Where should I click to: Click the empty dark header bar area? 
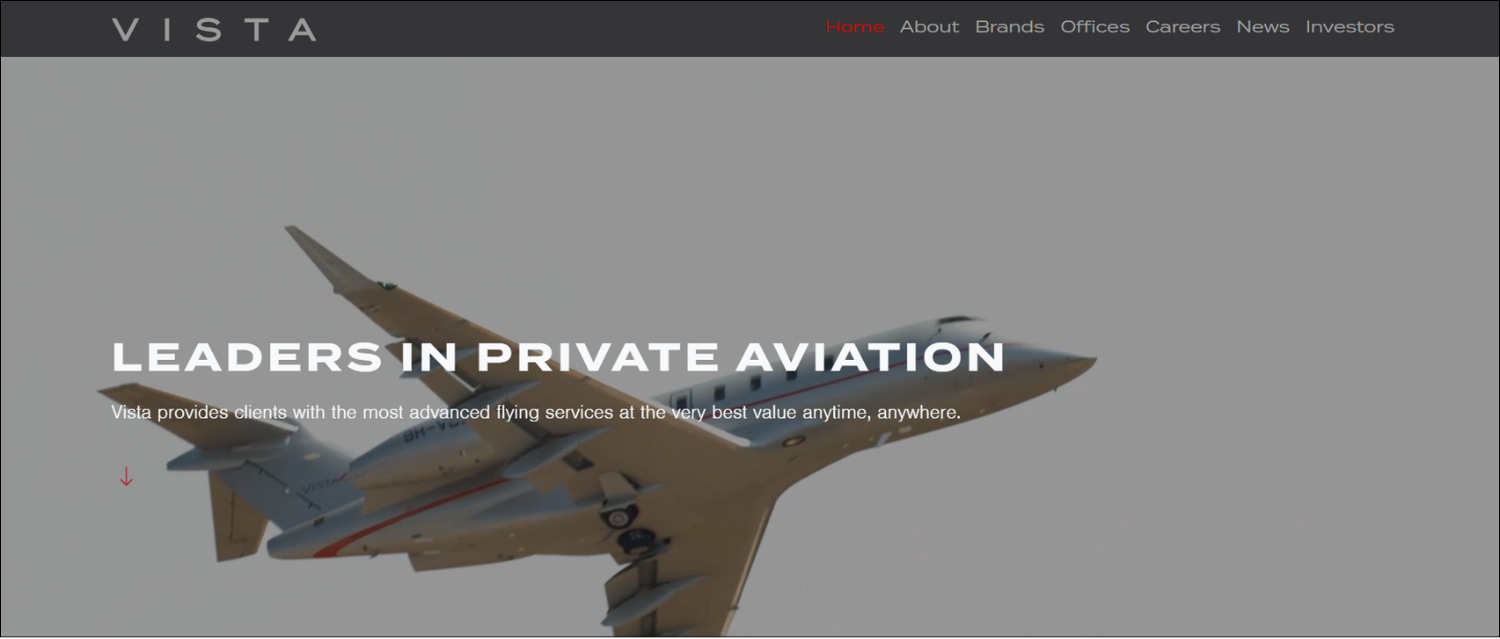570,28
